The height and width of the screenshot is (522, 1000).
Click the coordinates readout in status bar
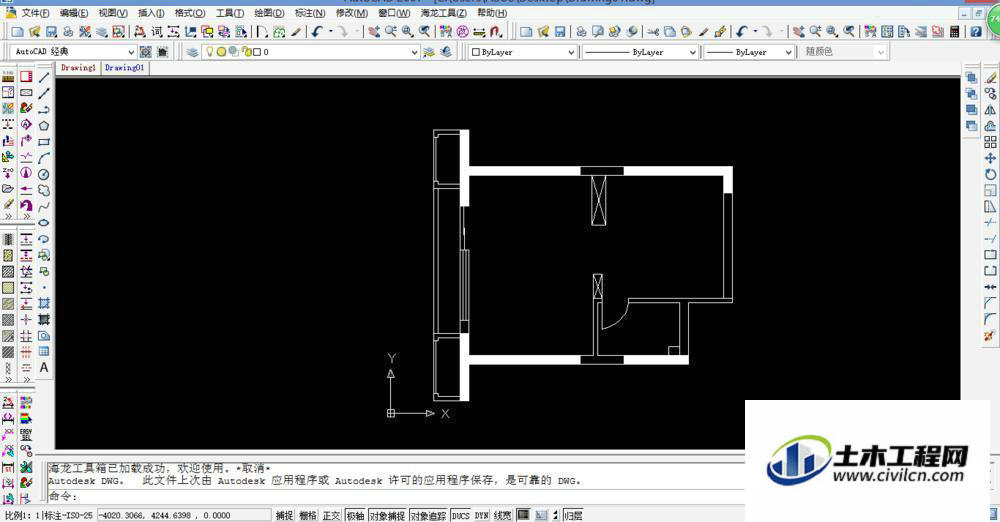pos(184,516)
